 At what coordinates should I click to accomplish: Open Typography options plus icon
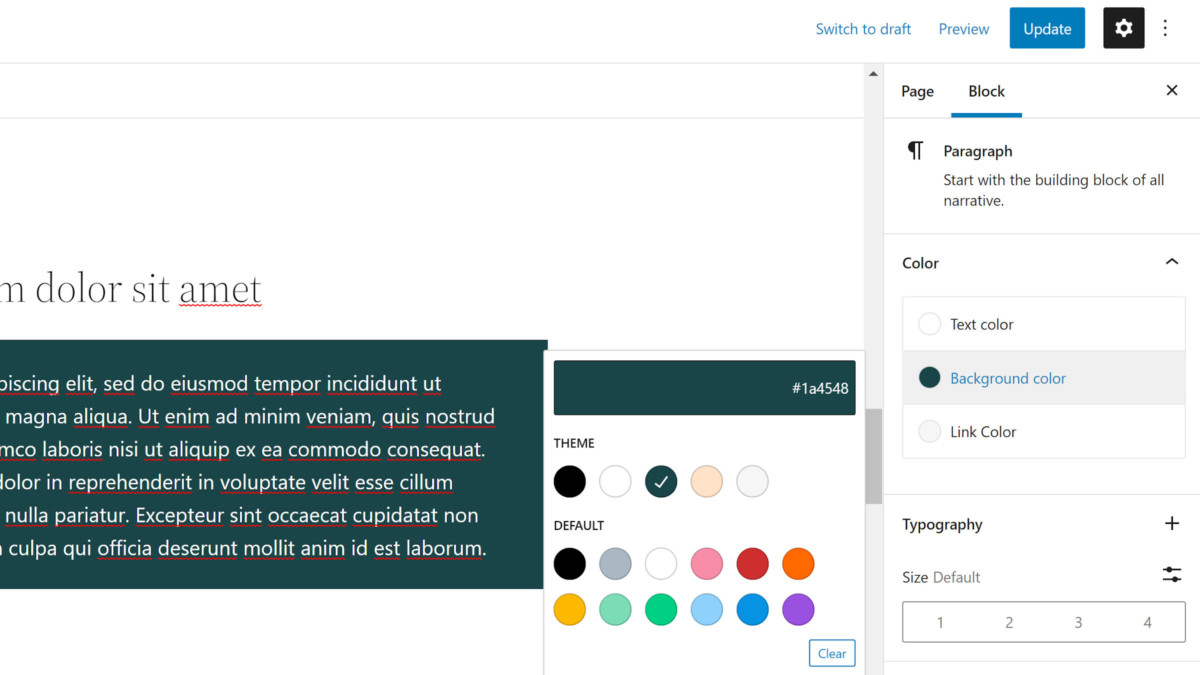(x=1172, y=524)
